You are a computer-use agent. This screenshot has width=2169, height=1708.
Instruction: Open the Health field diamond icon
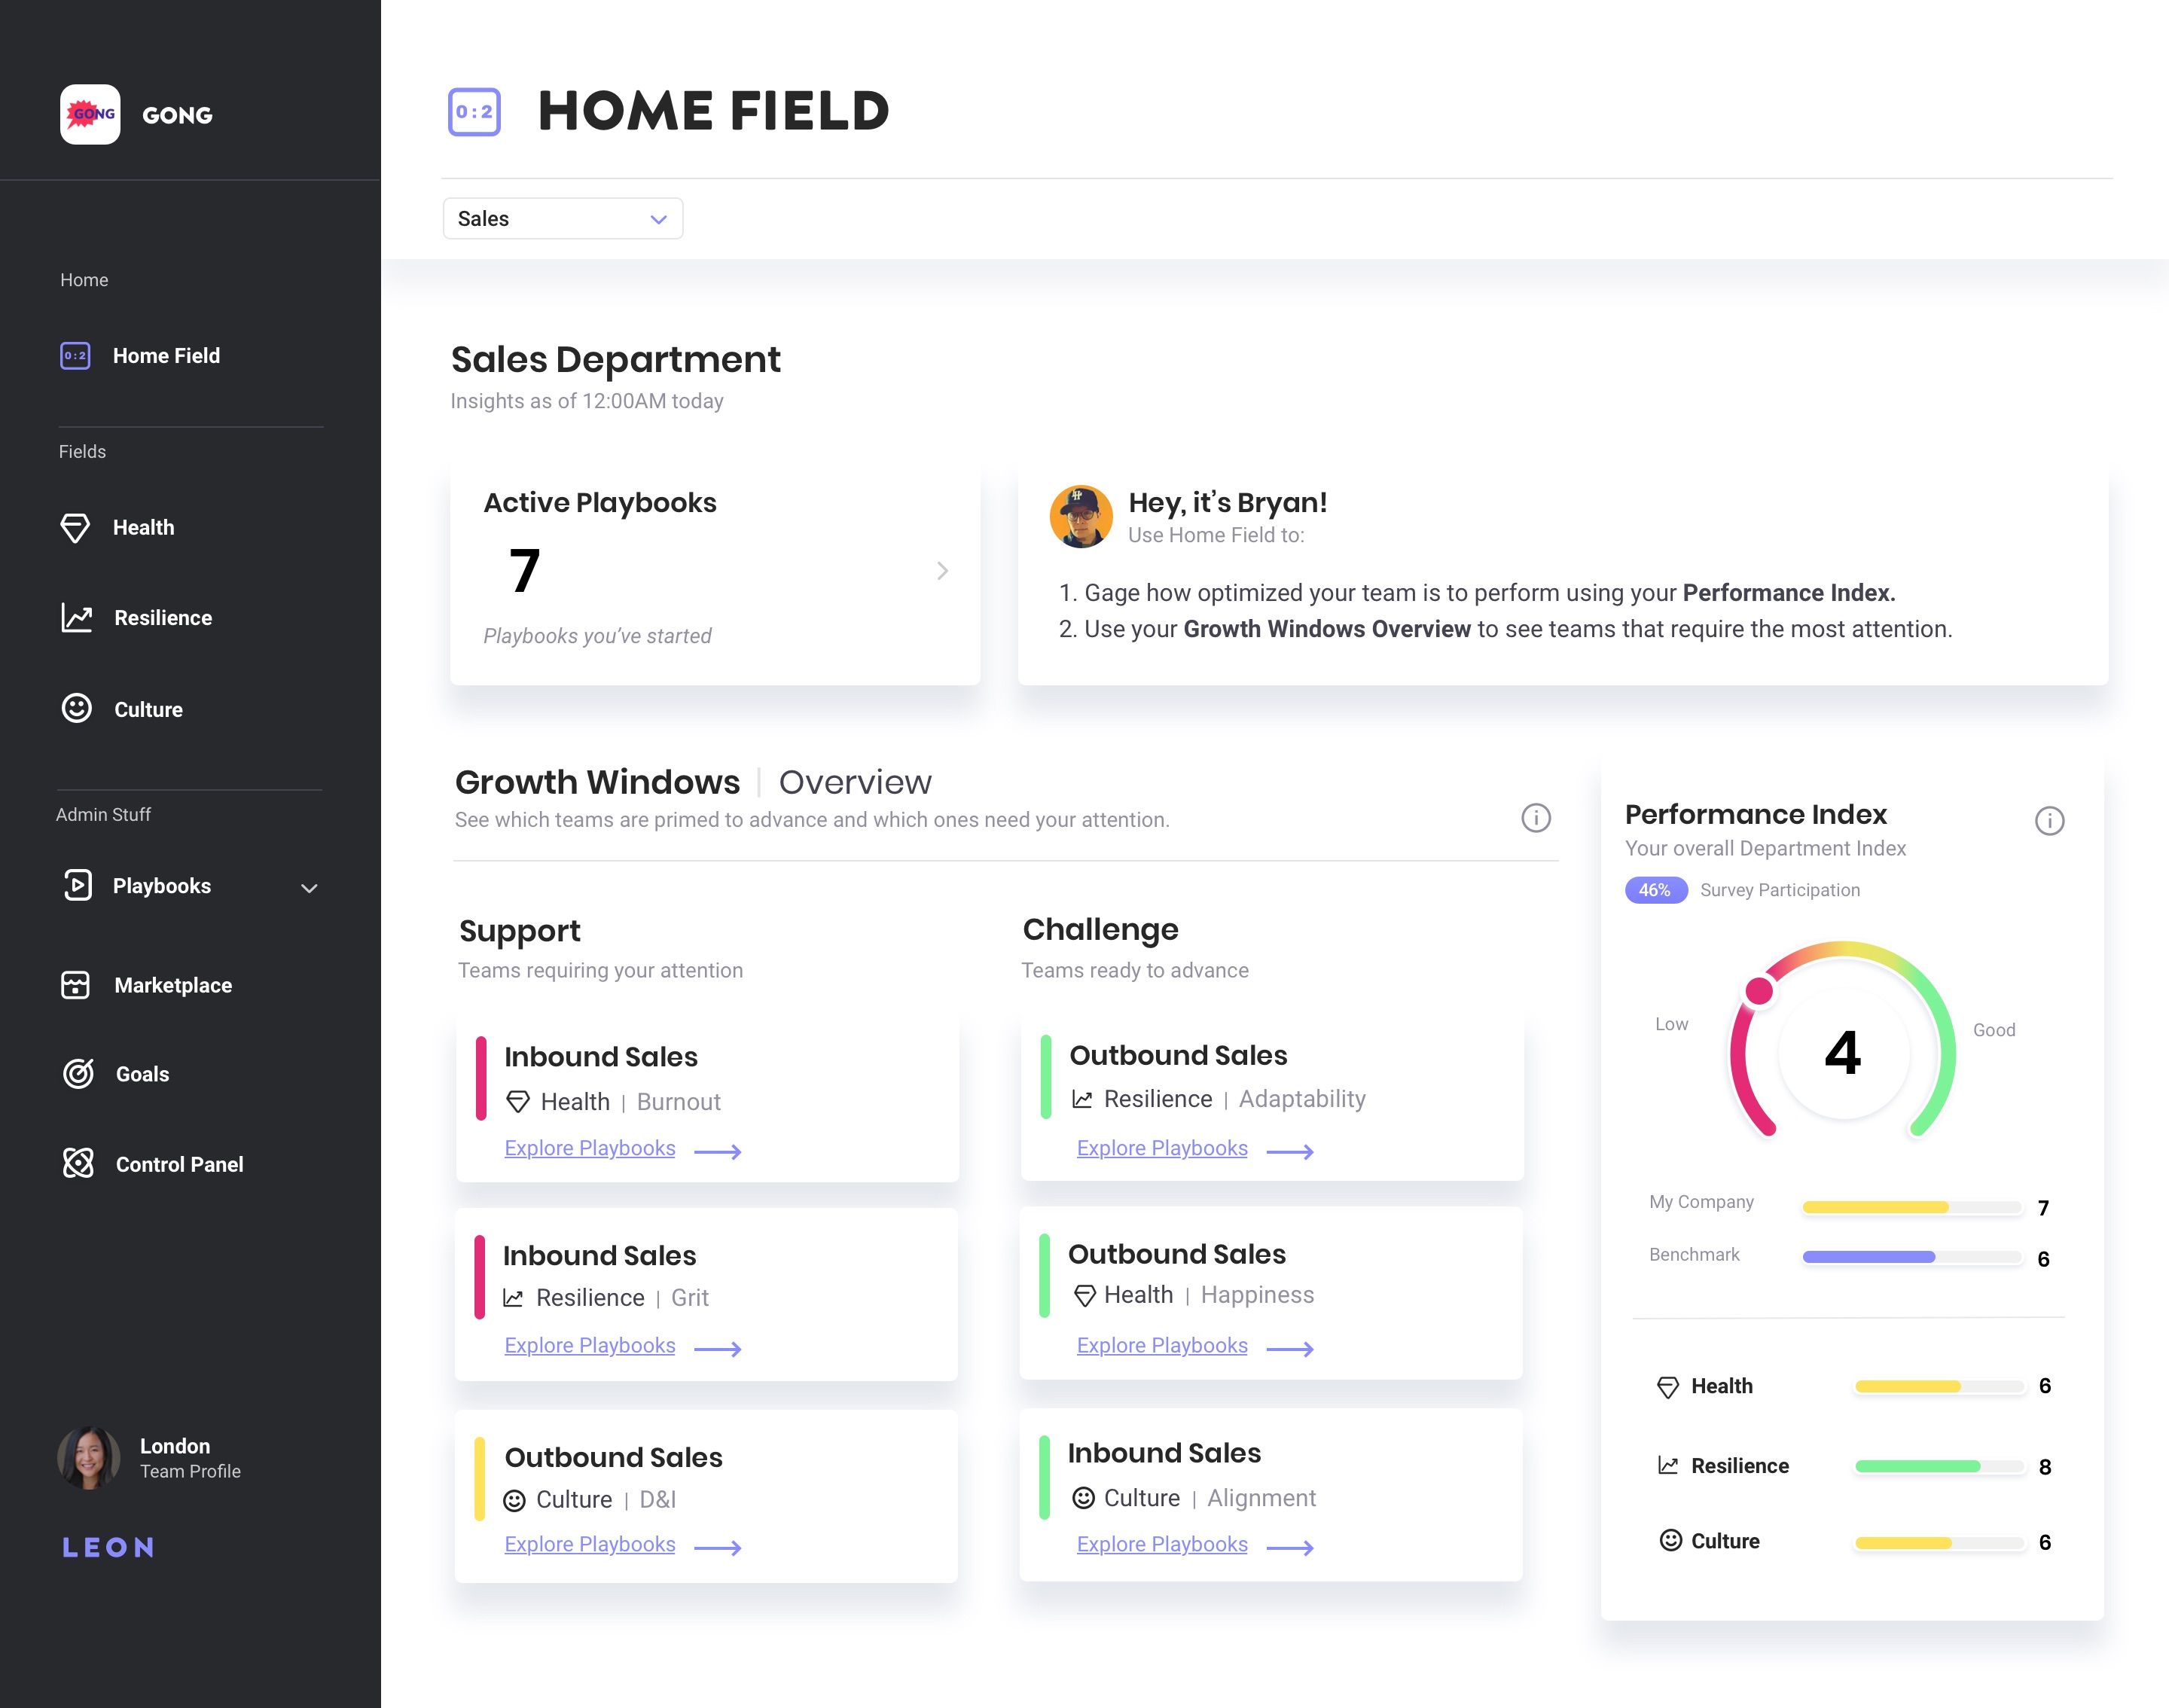click(75, 527)
